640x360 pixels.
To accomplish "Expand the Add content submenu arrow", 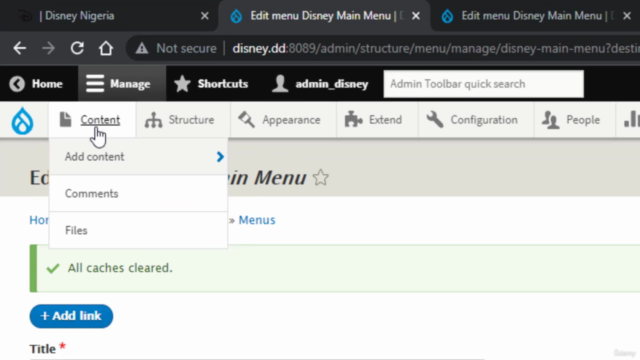I will [x=220, y=157].
